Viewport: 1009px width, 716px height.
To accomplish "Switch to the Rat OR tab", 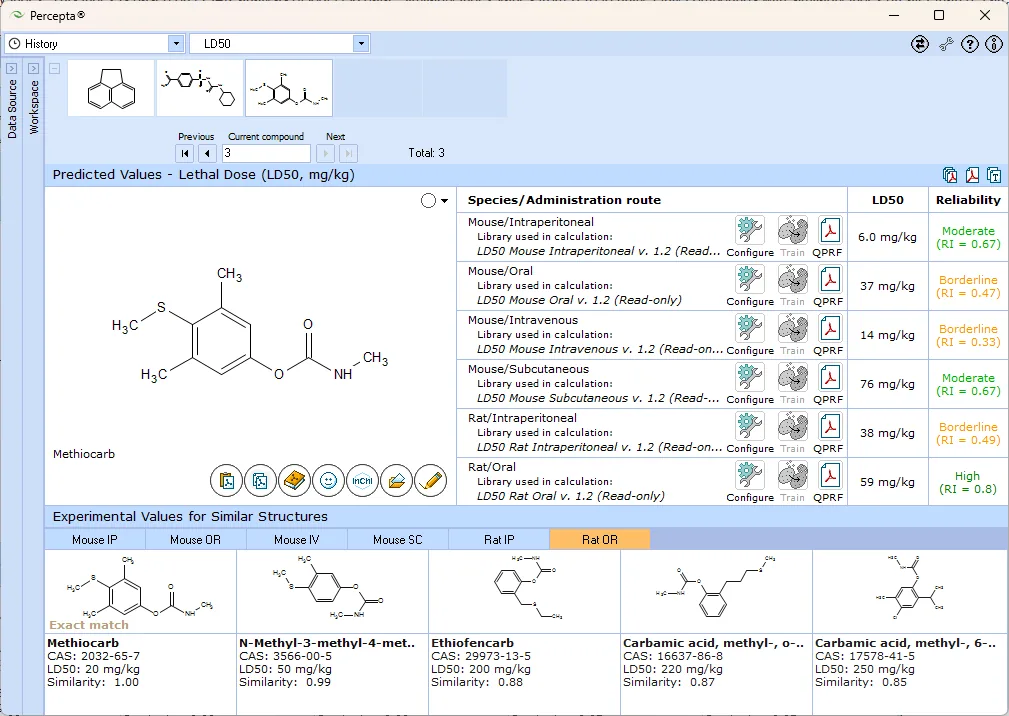I will [x=600, y=540].
